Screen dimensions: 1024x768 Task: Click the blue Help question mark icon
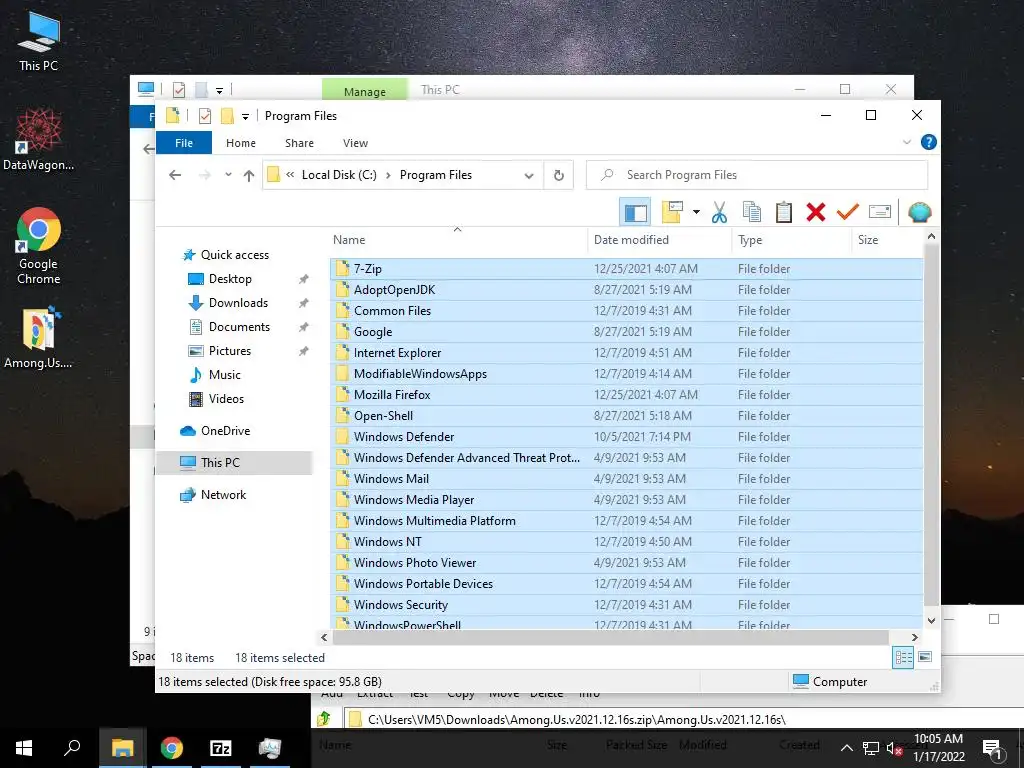pyautogui.click(x=928, y=142)
